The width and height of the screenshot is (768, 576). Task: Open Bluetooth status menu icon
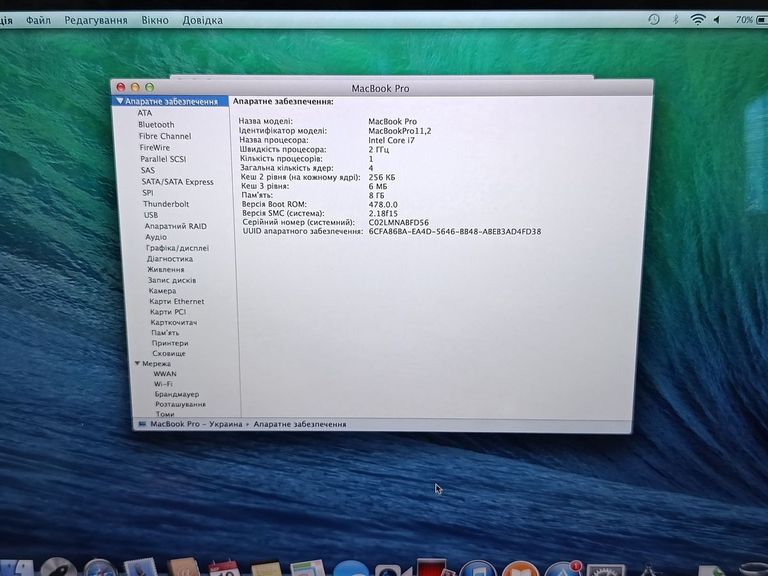(x=675, y=20)
